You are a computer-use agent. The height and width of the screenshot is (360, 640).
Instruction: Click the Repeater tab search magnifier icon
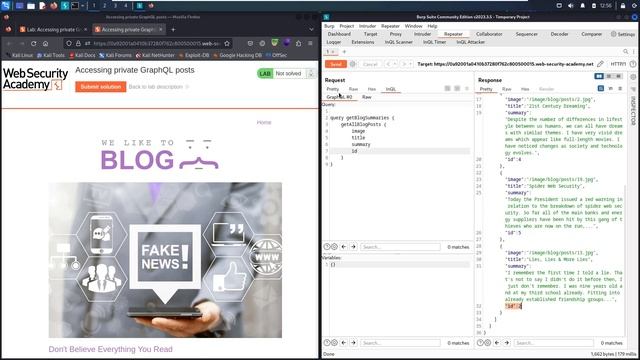coord(625,52)
